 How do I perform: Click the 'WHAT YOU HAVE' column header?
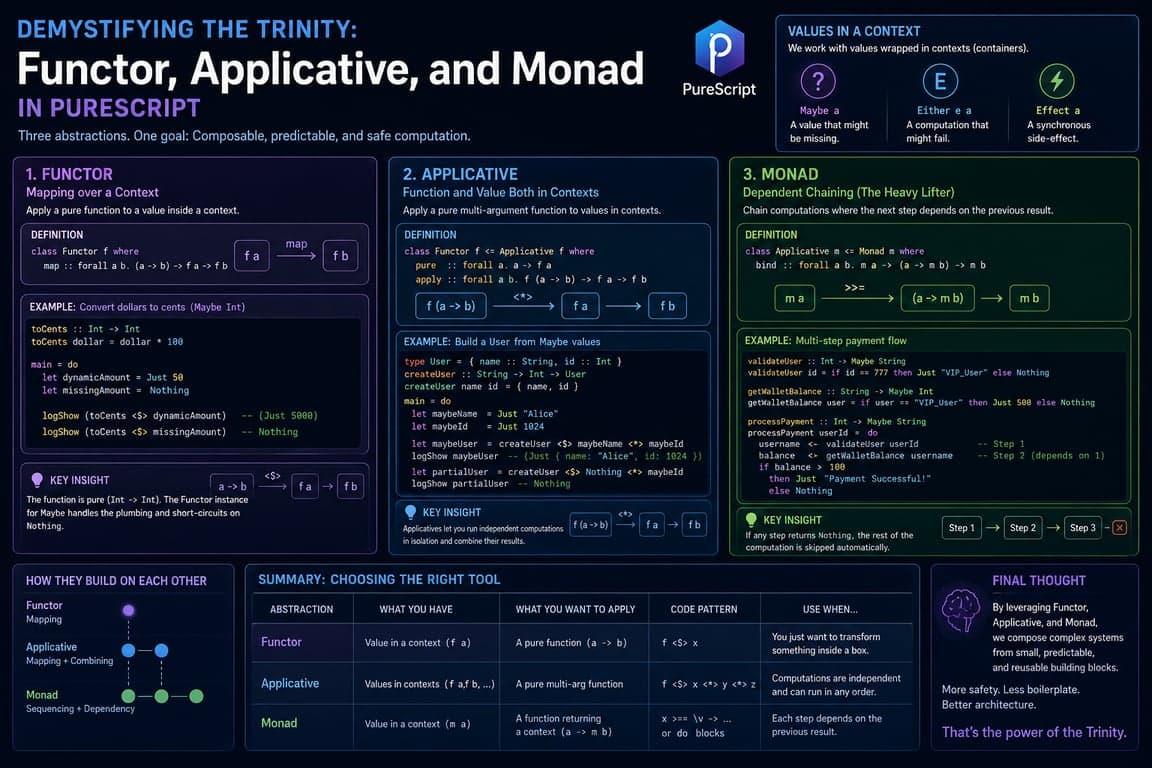tap(416, 609)
